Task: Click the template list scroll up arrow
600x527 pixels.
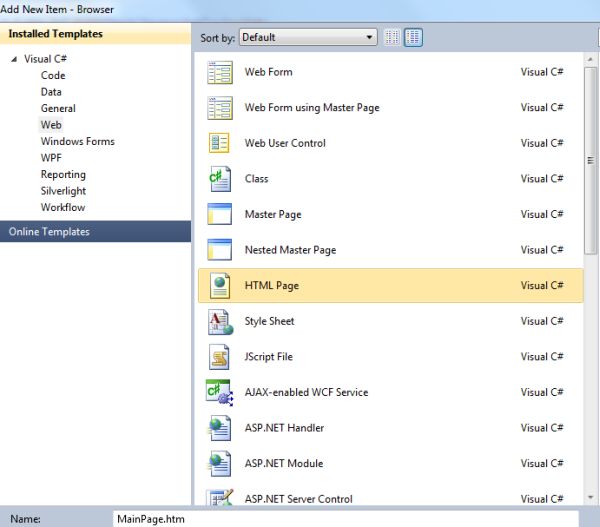Action: [x=590, y=59]
